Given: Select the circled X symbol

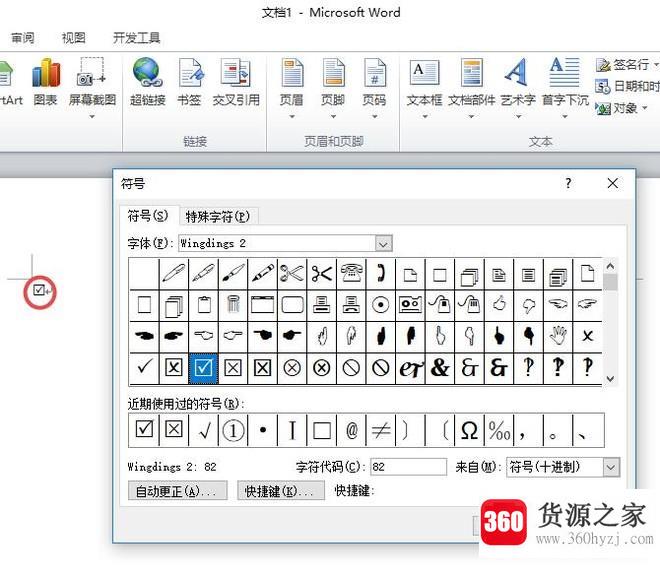Looking at the screenshot, I should [x=292, y=368].
